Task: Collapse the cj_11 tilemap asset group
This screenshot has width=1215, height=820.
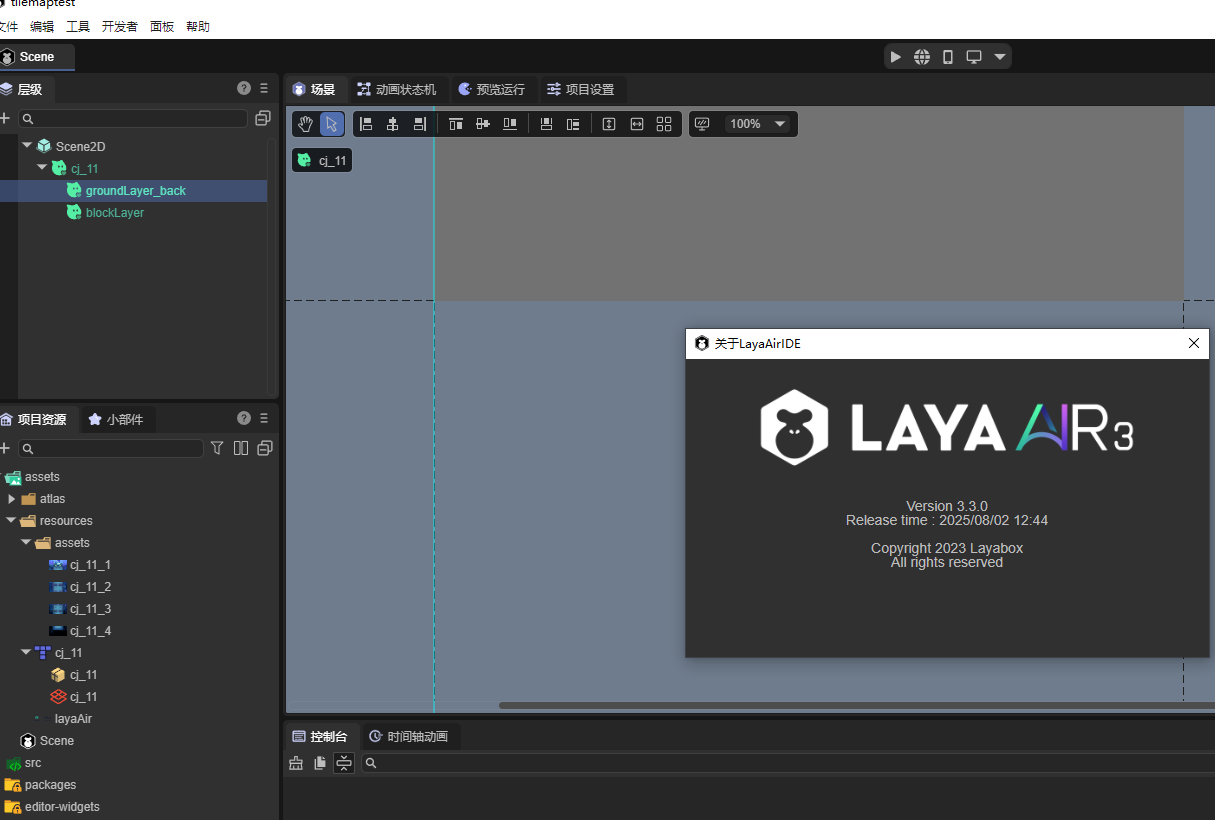Action: click(26, 653)
